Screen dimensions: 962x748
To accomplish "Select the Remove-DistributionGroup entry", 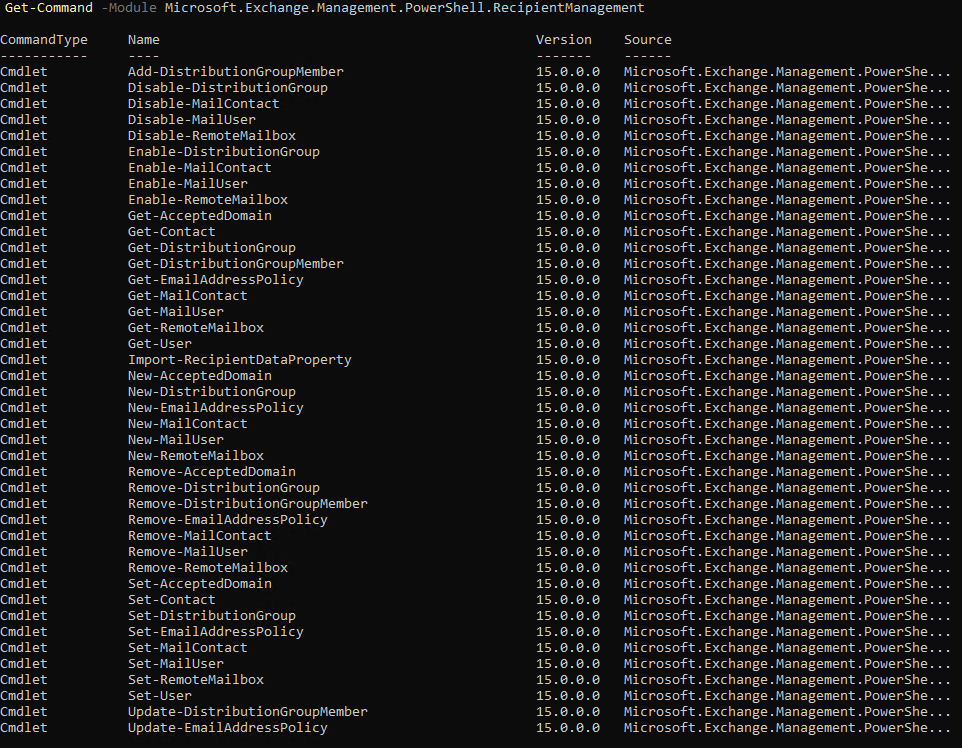I will tap(224, 487).
